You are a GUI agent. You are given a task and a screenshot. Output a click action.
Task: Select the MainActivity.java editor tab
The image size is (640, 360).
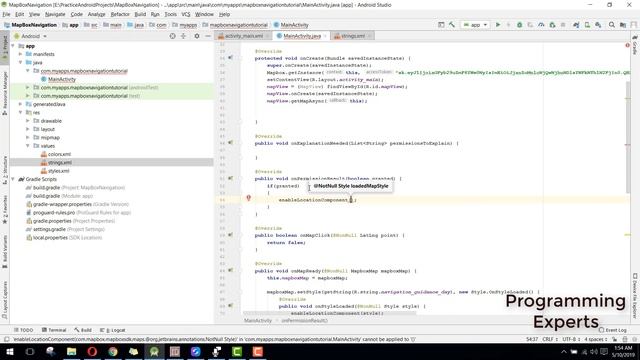point(302,36)
